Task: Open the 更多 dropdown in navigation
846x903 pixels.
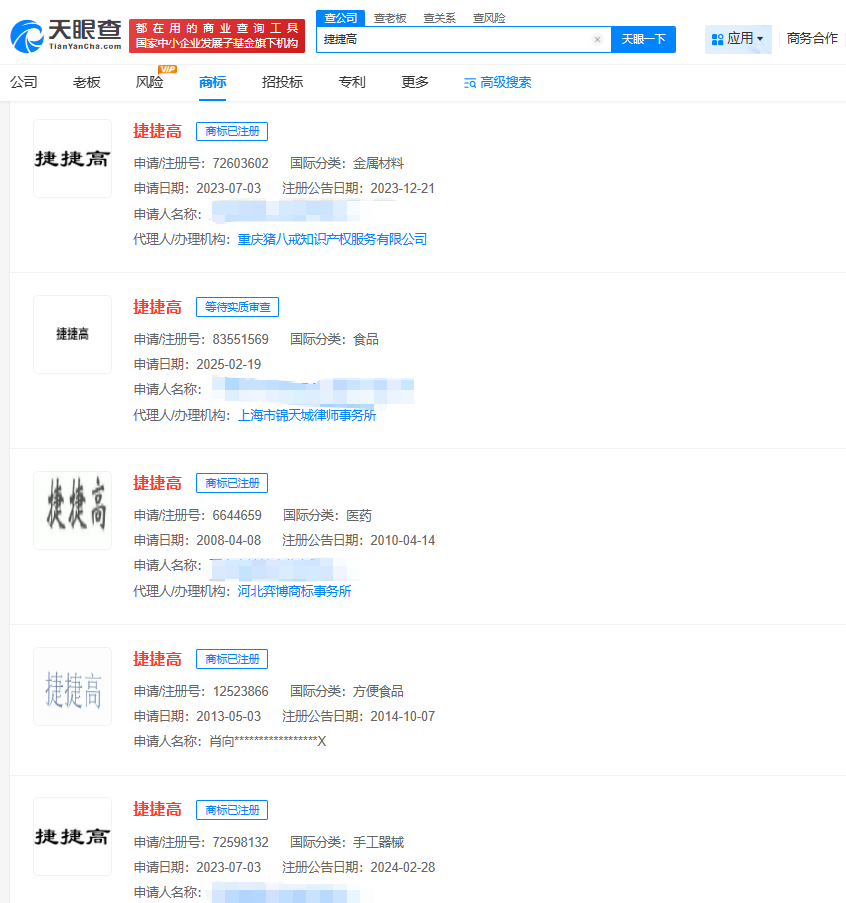Action: [414, 83]
